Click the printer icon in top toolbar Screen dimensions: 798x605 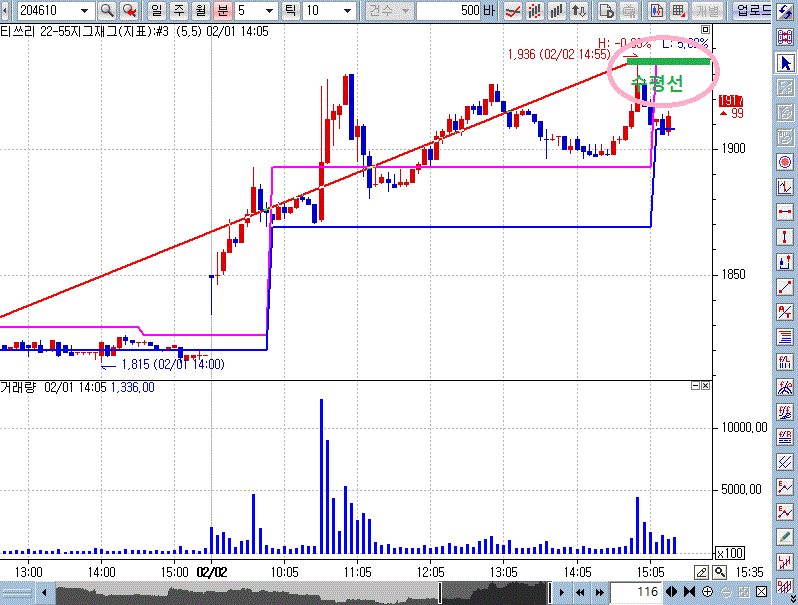[629, 11]
